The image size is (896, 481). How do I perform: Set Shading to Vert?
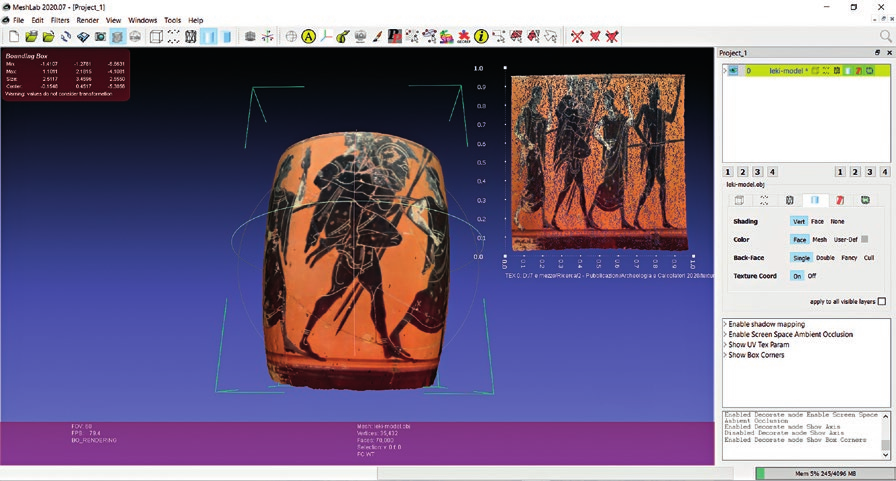click(799, 221)
